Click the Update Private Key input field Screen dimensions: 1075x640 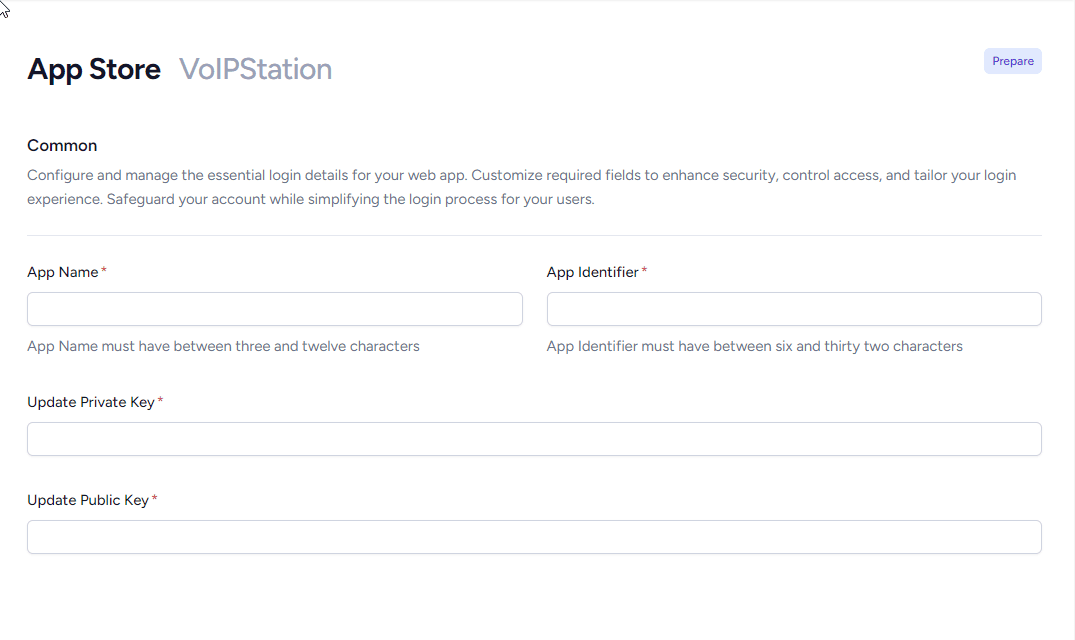pyautogui.click(x=534, y=439)
